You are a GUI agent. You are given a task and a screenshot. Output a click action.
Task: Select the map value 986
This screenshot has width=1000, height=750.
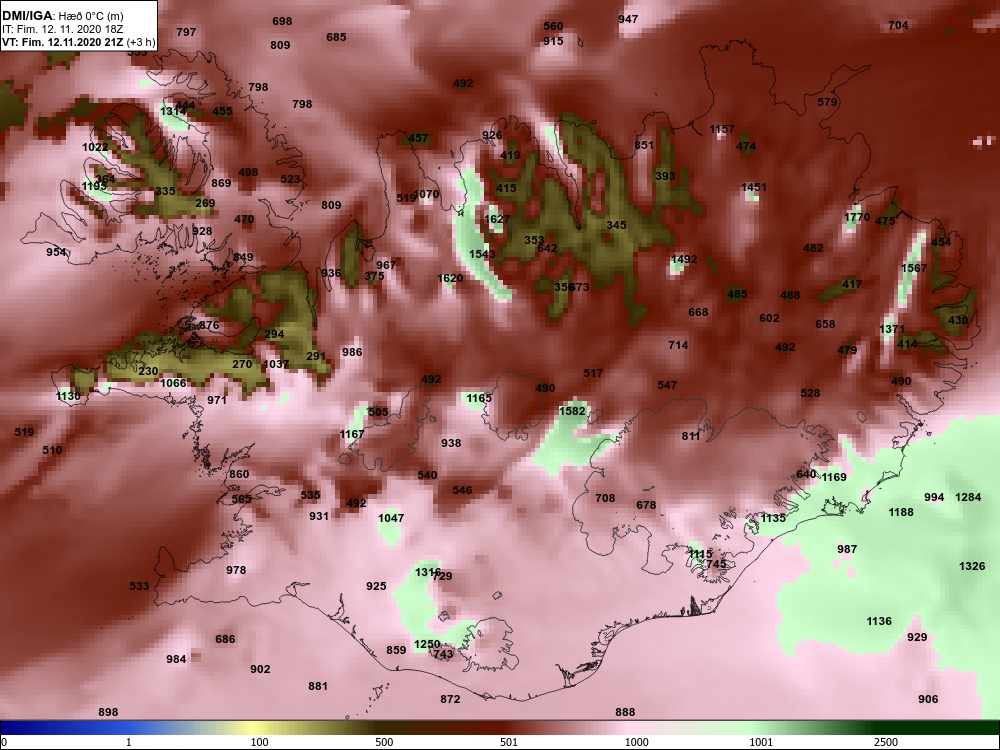(x=352, y=352)
